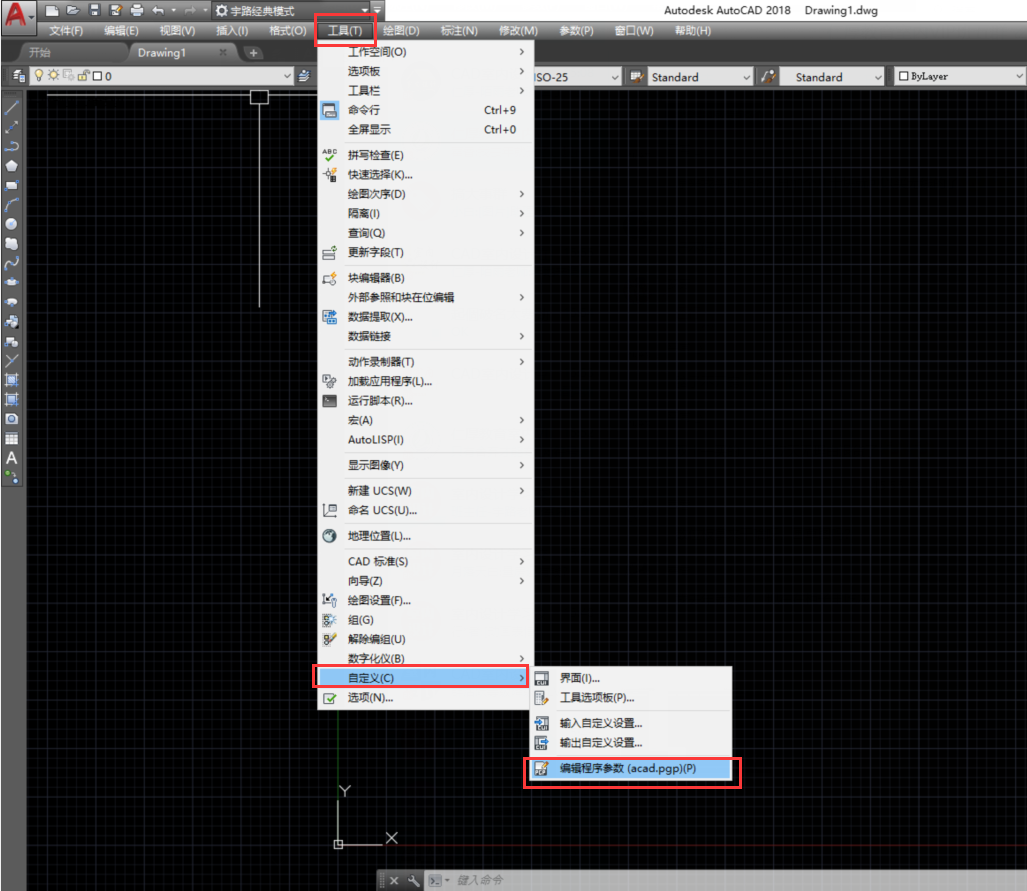Choose 选项(N)... at the menu bottom
1027x891 pixels.
point(426,698)
